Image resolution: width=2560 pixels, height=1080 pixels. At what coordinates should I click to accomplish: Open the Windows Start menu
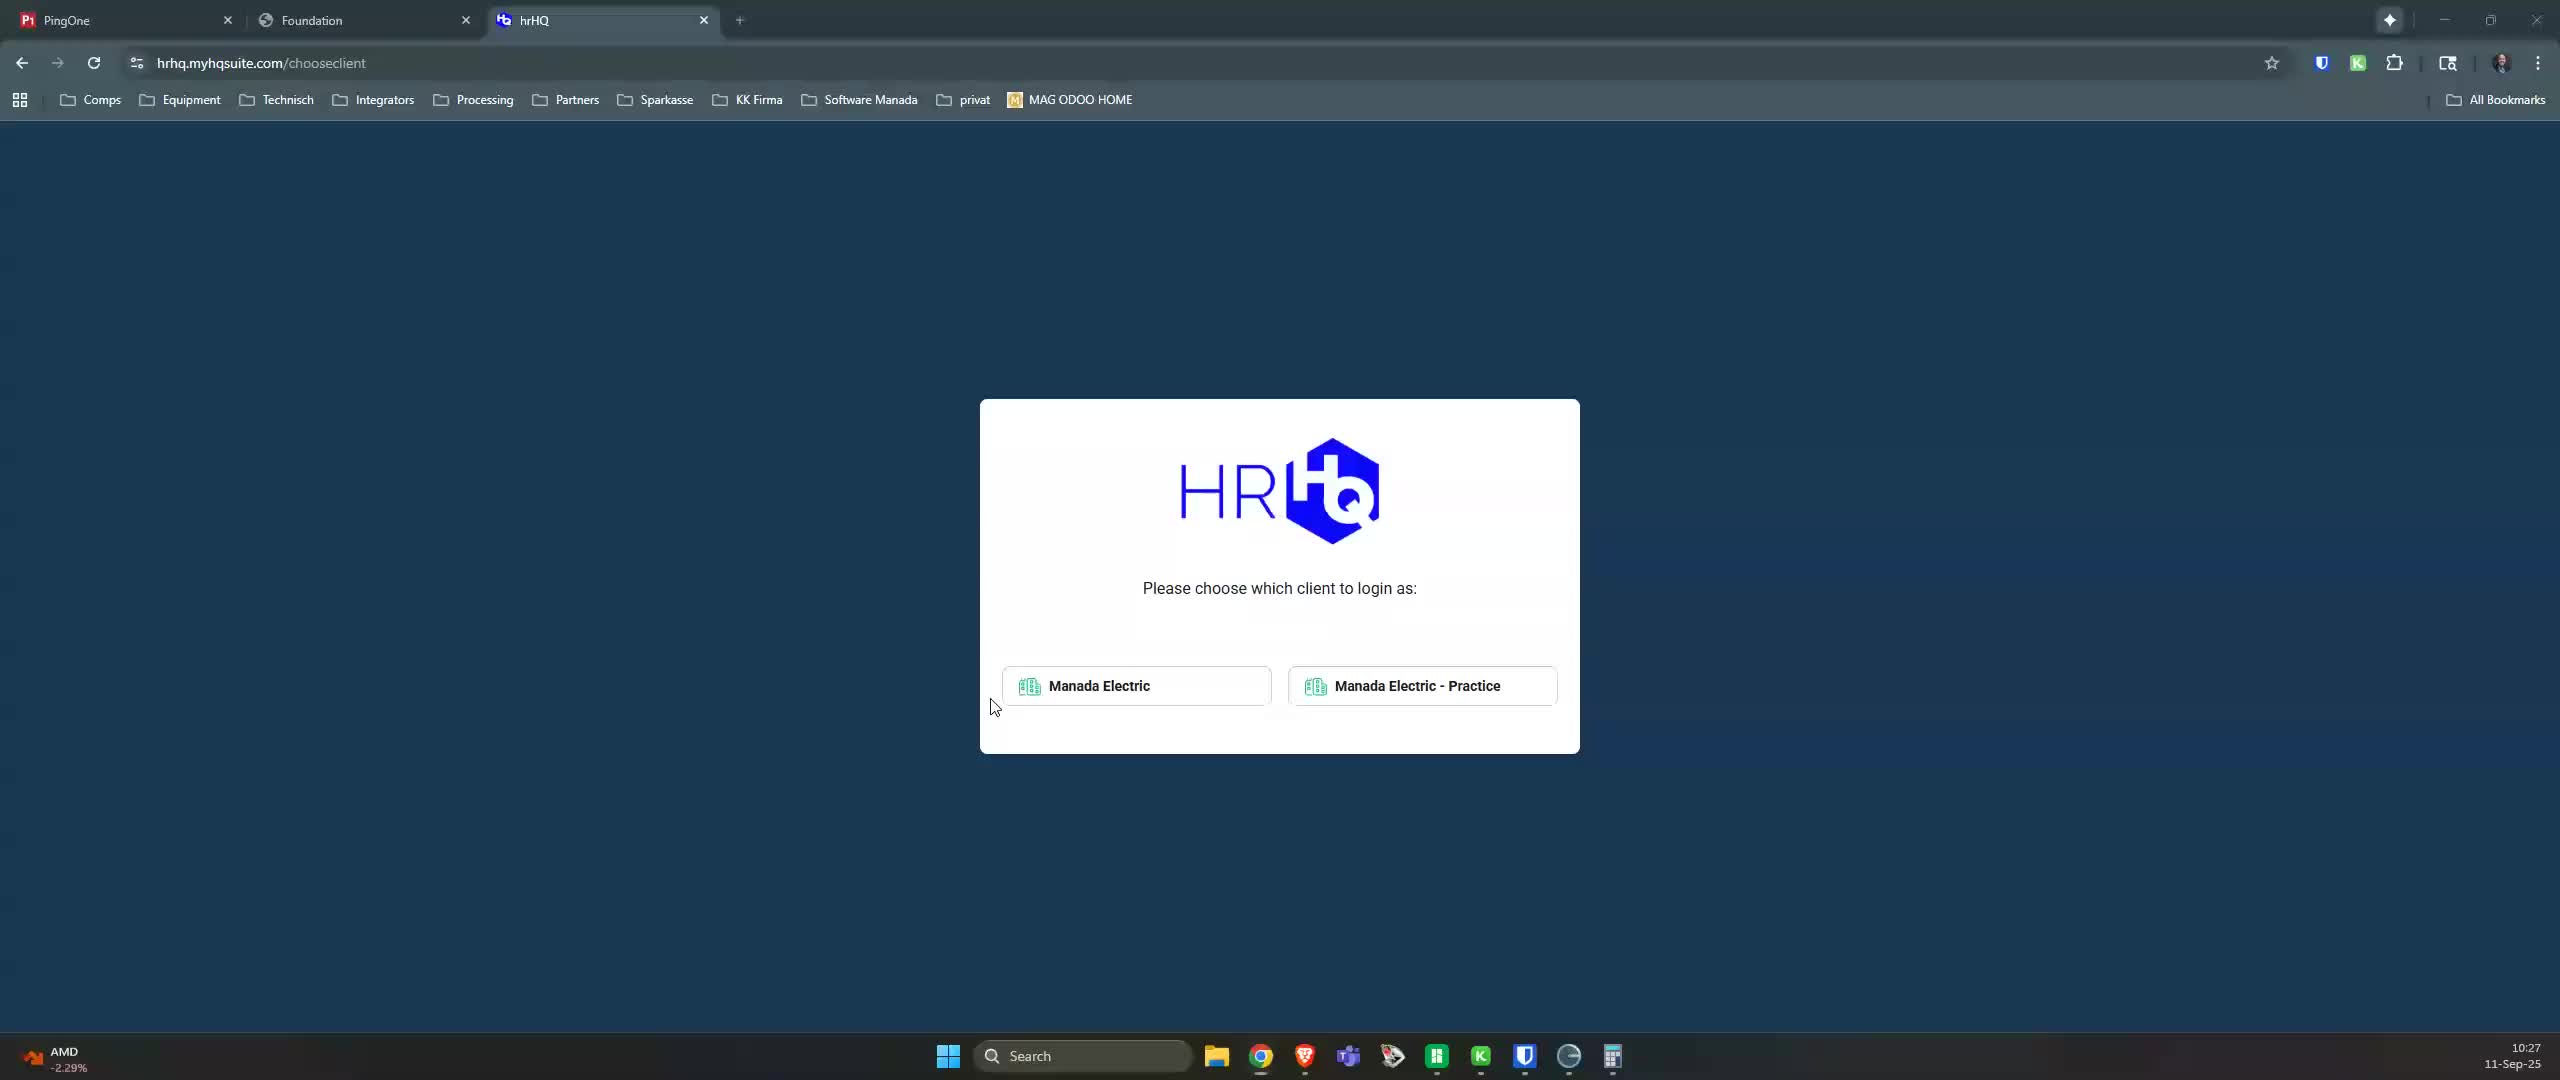(948, 1056)
